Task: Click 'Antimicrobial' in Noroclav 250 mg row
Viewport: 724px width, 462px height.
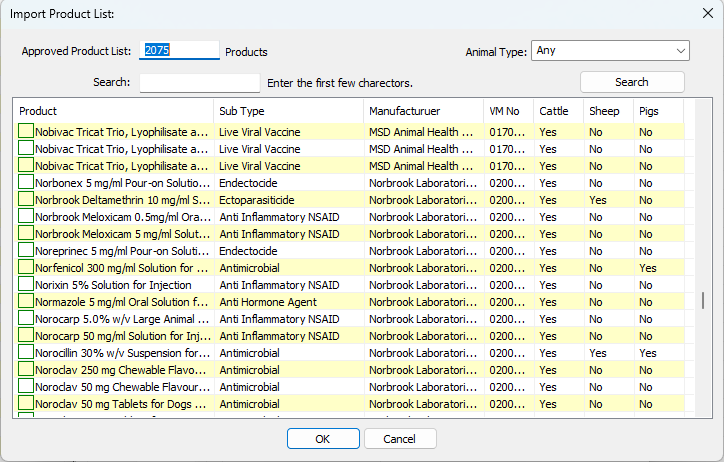Action: click(x=249, y=370)
